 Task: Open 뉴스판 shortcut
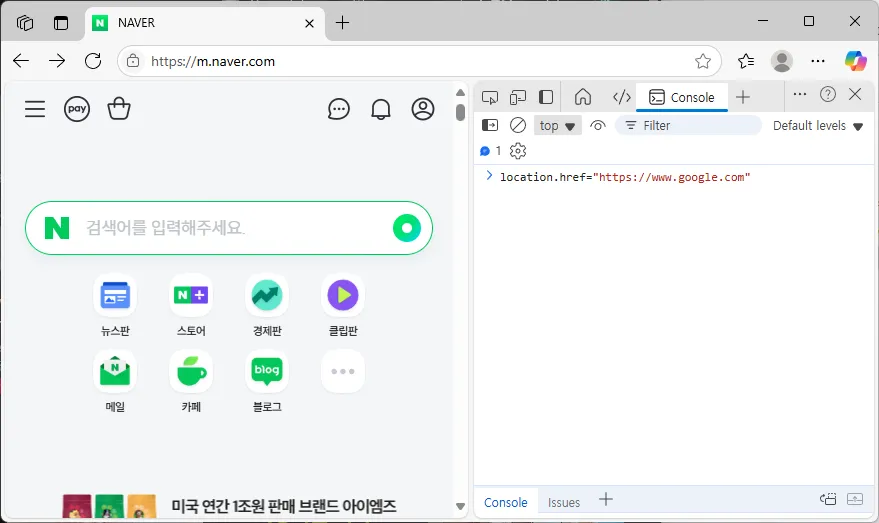(115, 306)
